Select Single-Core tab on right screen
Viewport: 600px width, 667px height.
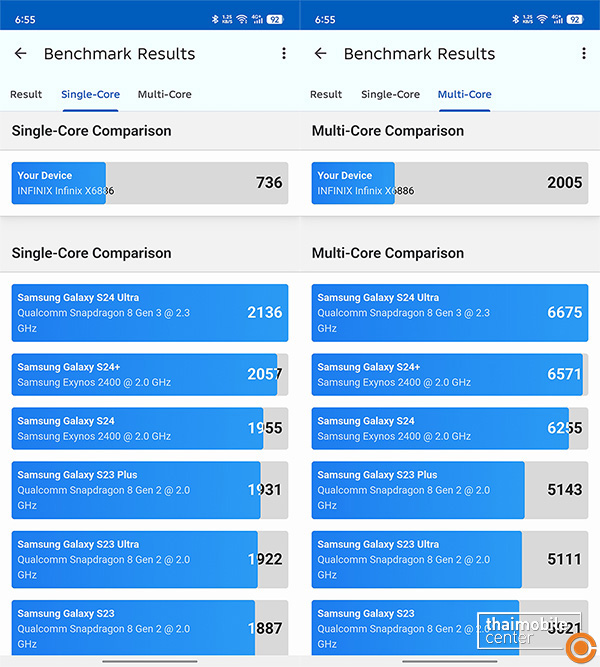tap(390, 94)
